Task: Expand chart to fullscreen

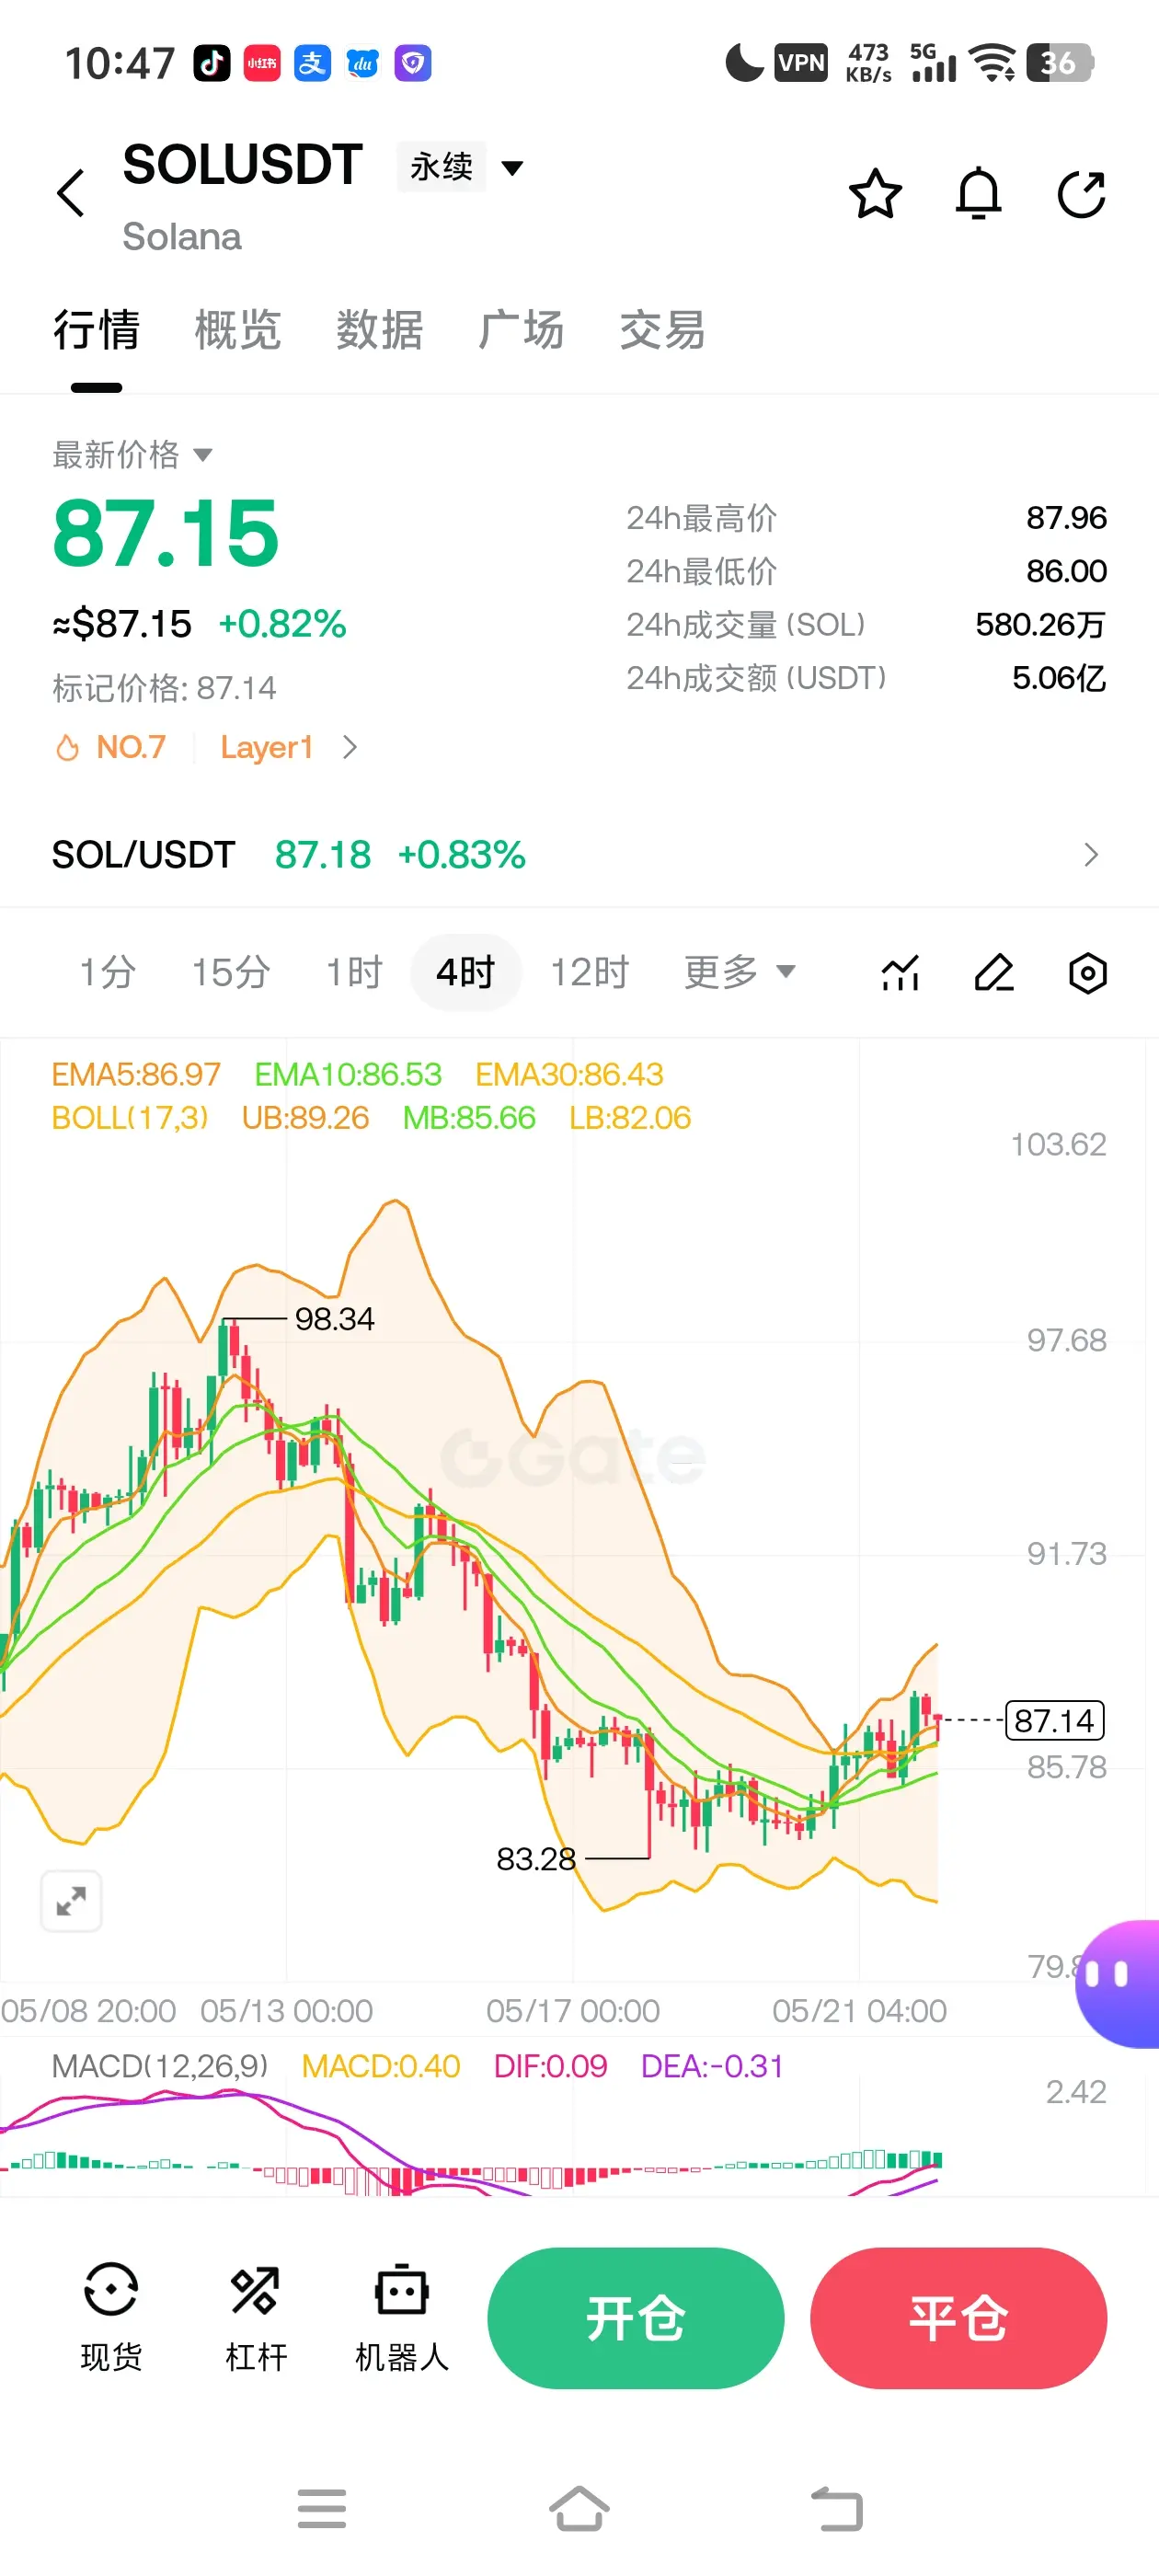Action: coord(71,1900)
